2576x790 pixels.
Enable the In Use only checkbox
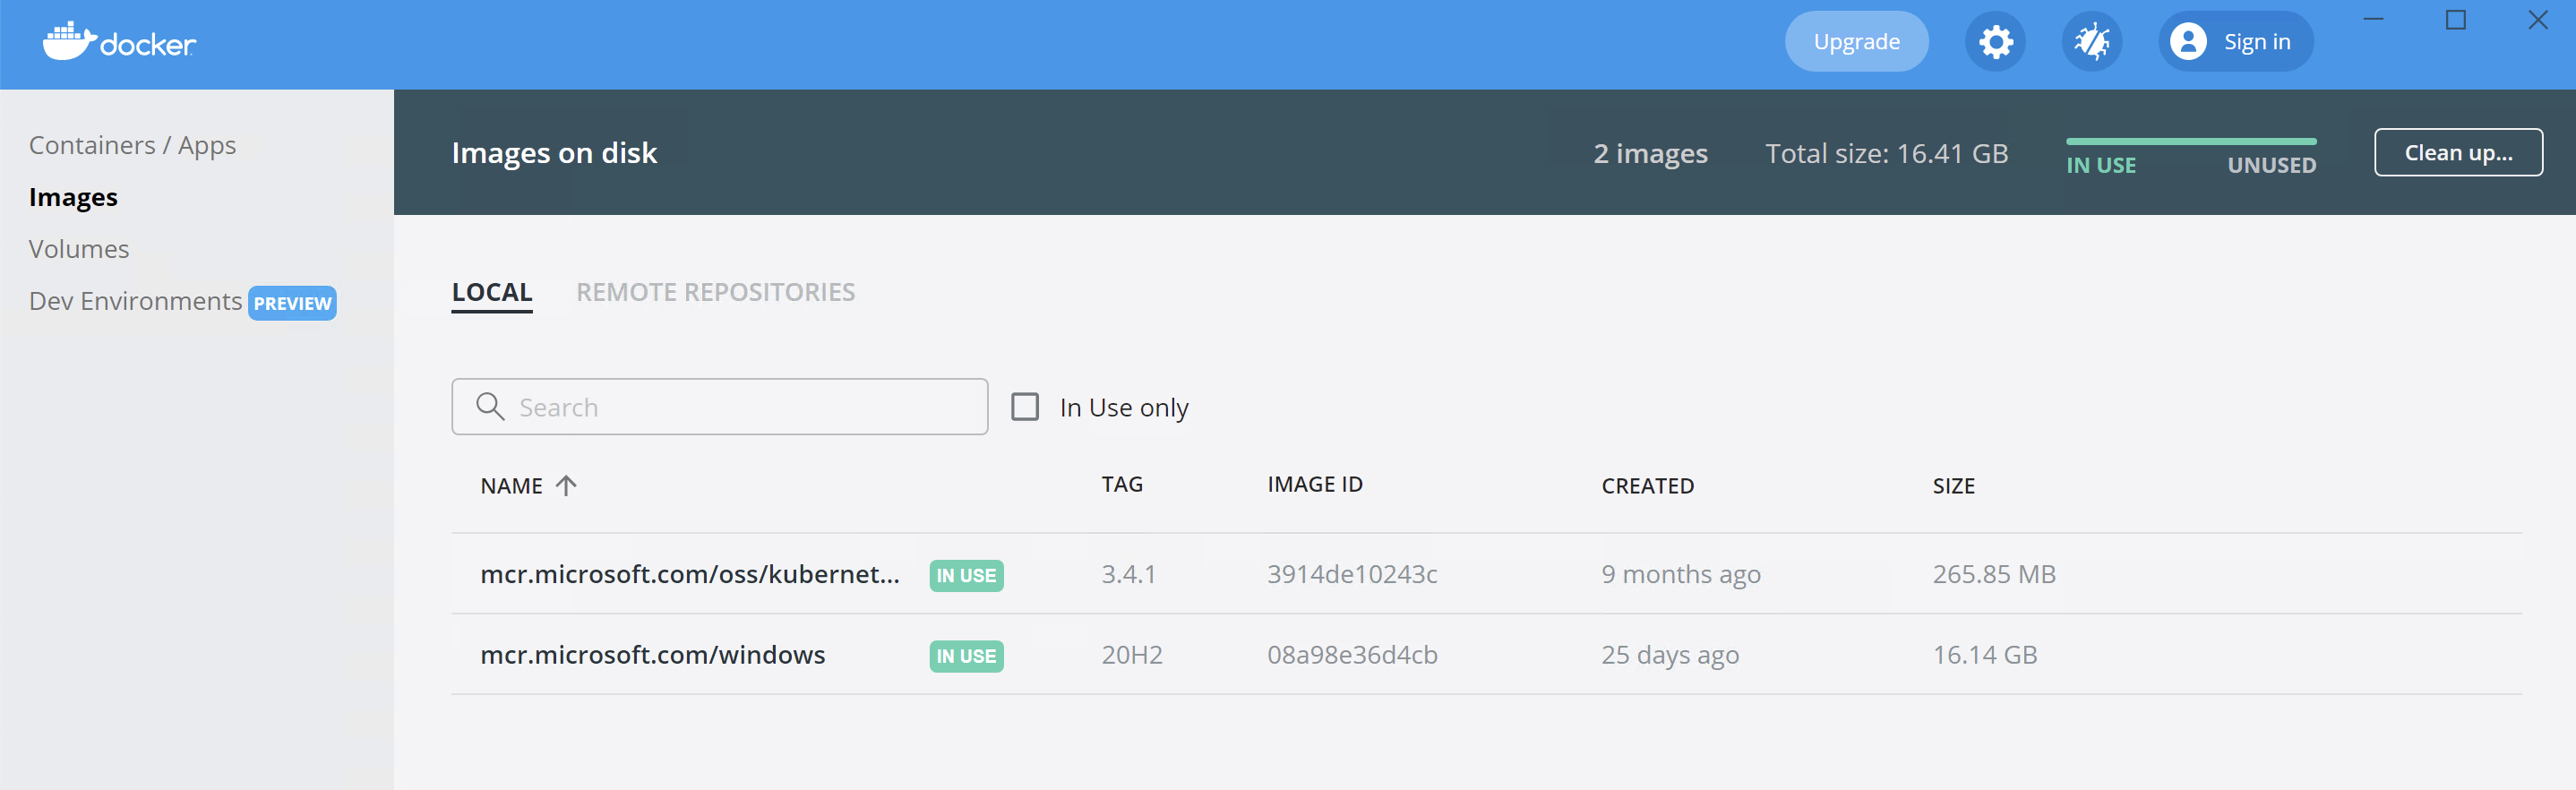point(1025,407)
